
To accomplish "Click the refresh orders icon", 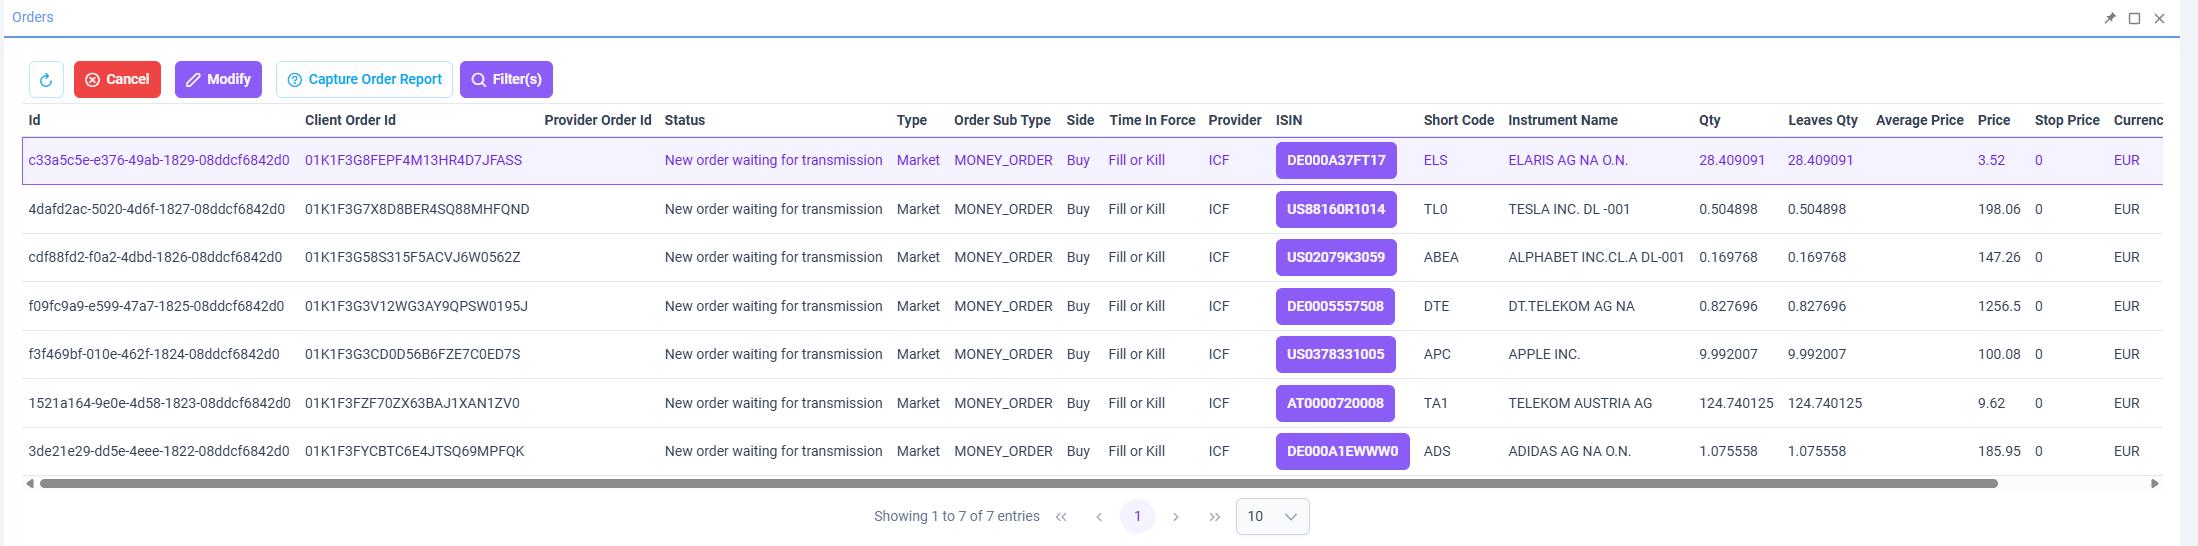I will 46,80.
